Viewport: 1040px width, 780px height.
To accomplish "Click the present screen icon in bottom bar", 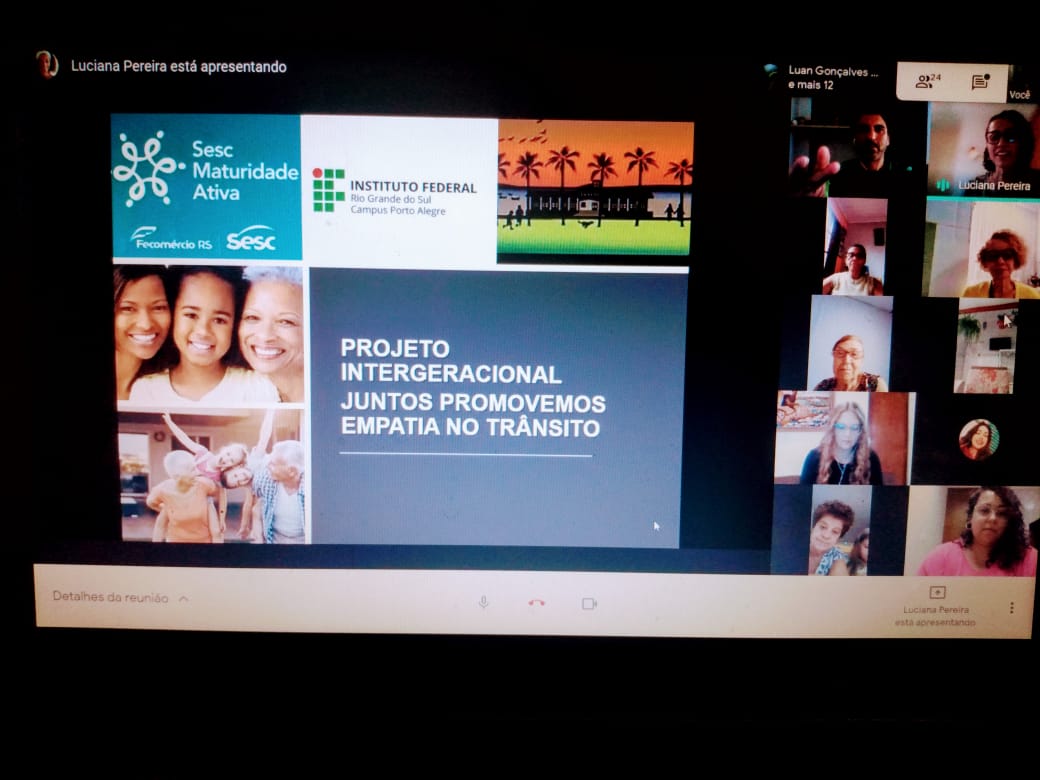I will [937, 593].
